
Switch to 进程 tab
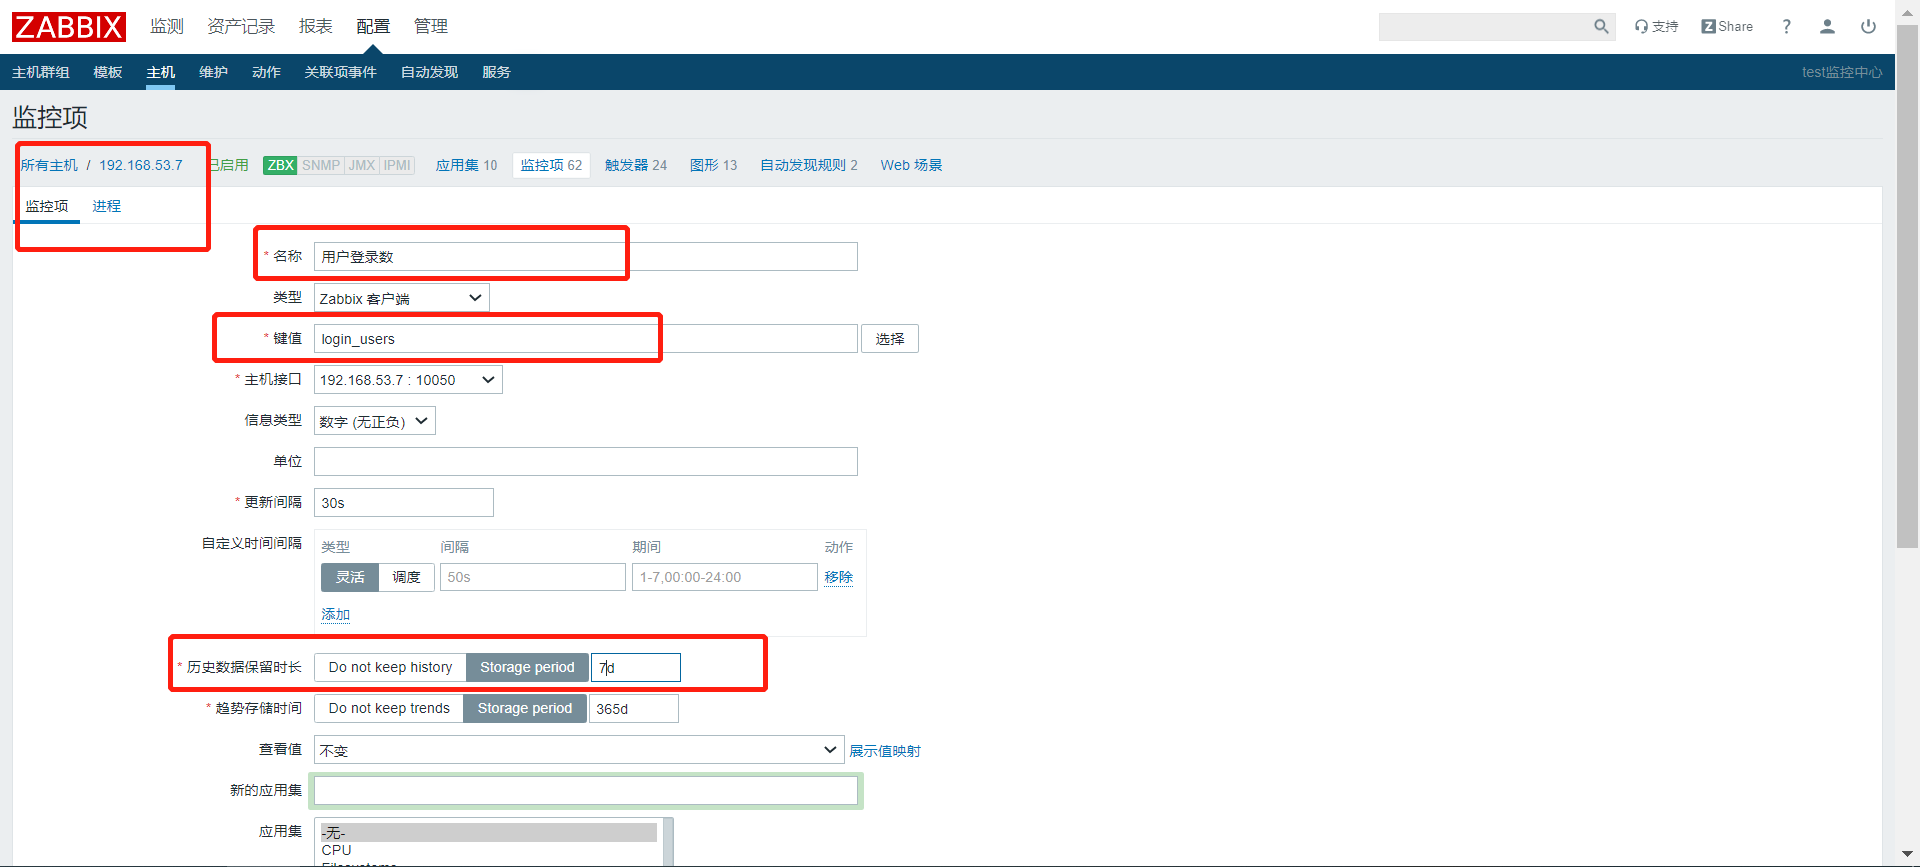coord(107,206)
